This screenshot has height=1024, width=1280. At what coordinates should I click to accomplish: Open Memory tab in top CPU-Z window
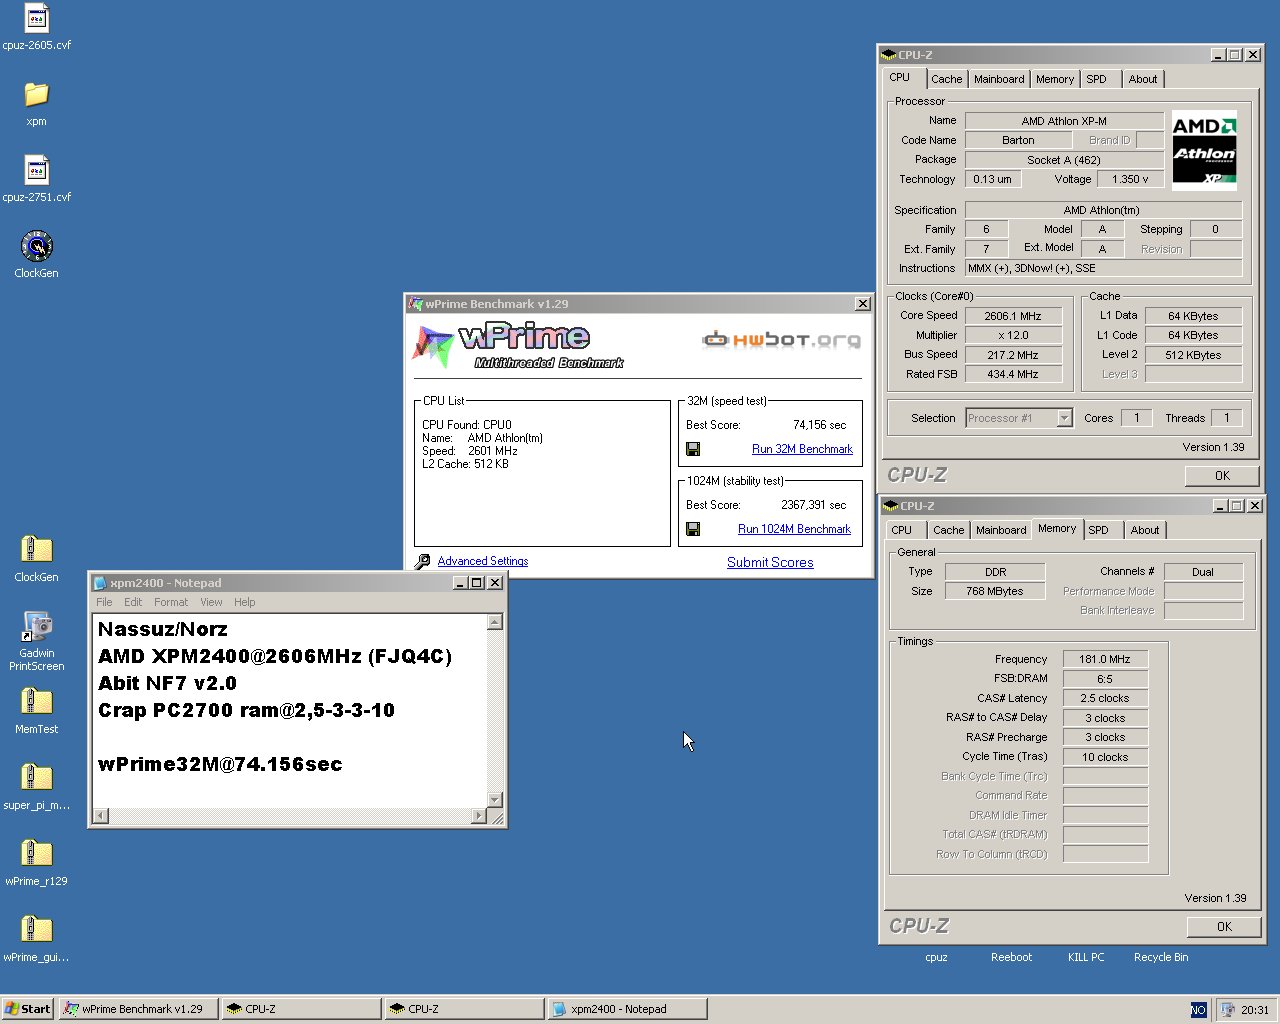coord(1055,79)
